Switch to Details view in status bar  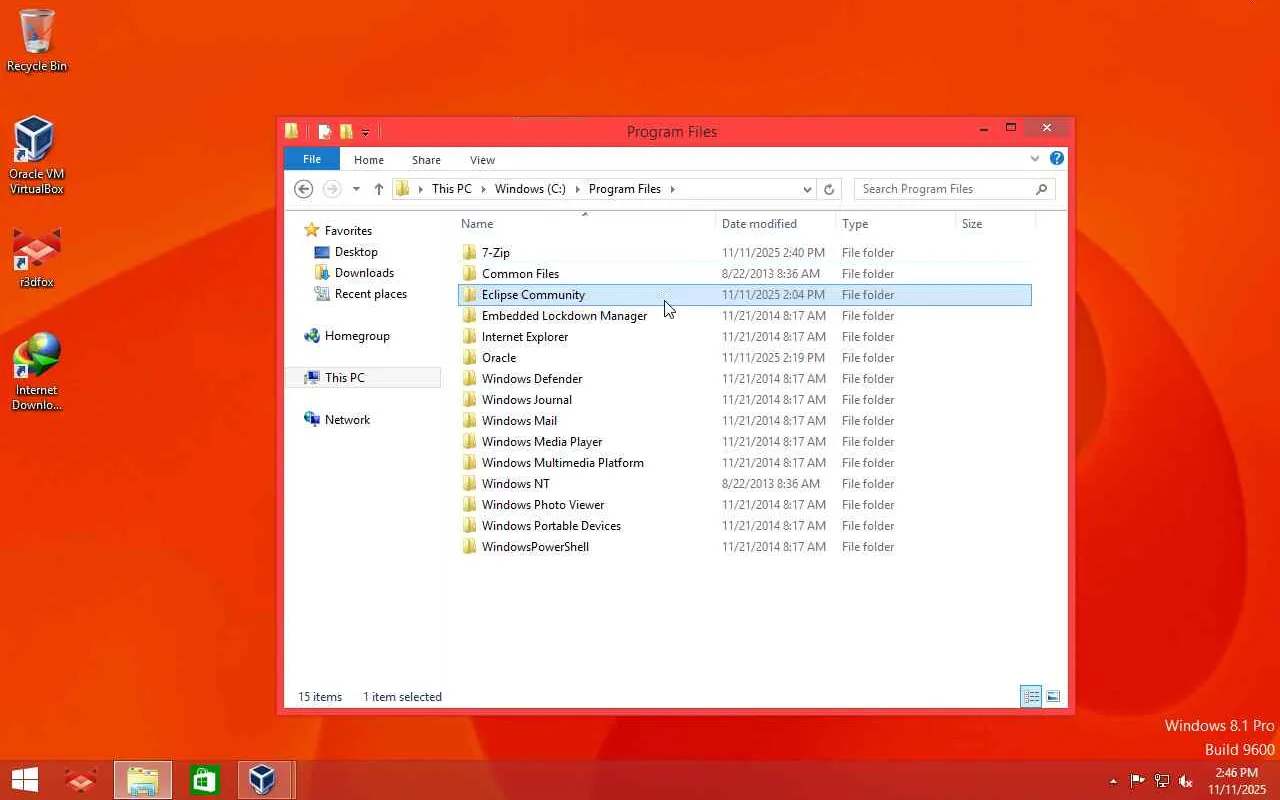pyautogui.click(x=1031, y=697)
